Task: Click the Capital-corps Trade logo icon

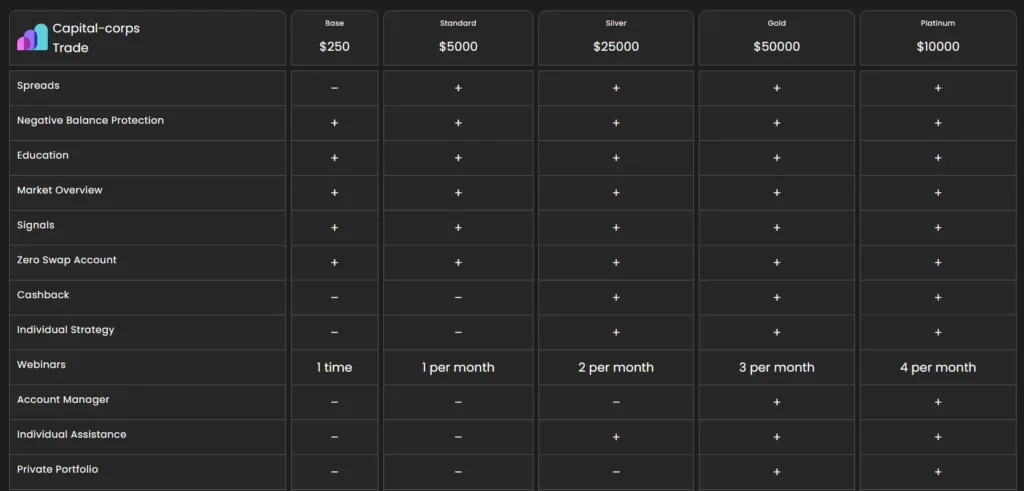Action: [x=32, y=38]
